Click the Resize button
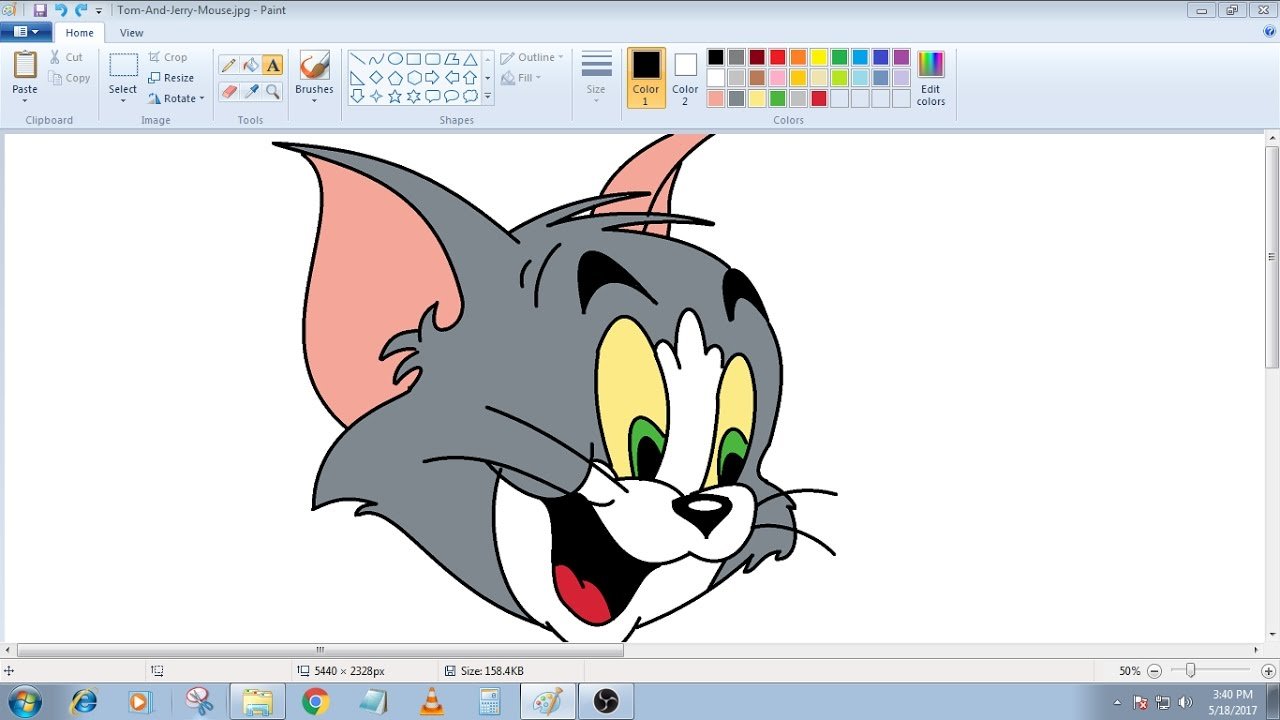The image size is (1280, 720). [x=171, y=78]
